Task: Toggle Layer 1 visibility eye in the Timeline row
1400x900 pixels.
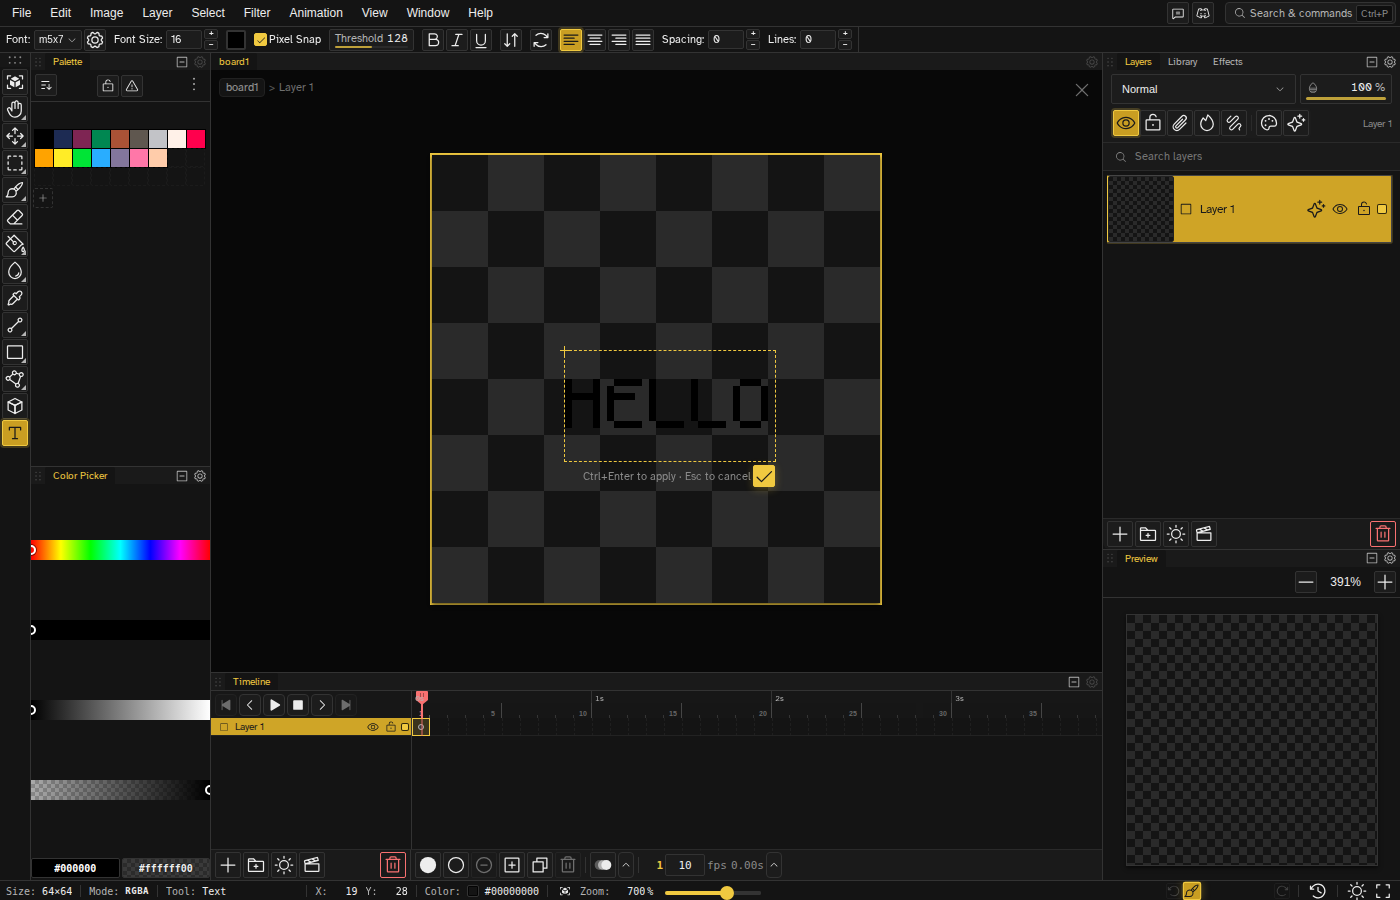Action: point(373,727)
